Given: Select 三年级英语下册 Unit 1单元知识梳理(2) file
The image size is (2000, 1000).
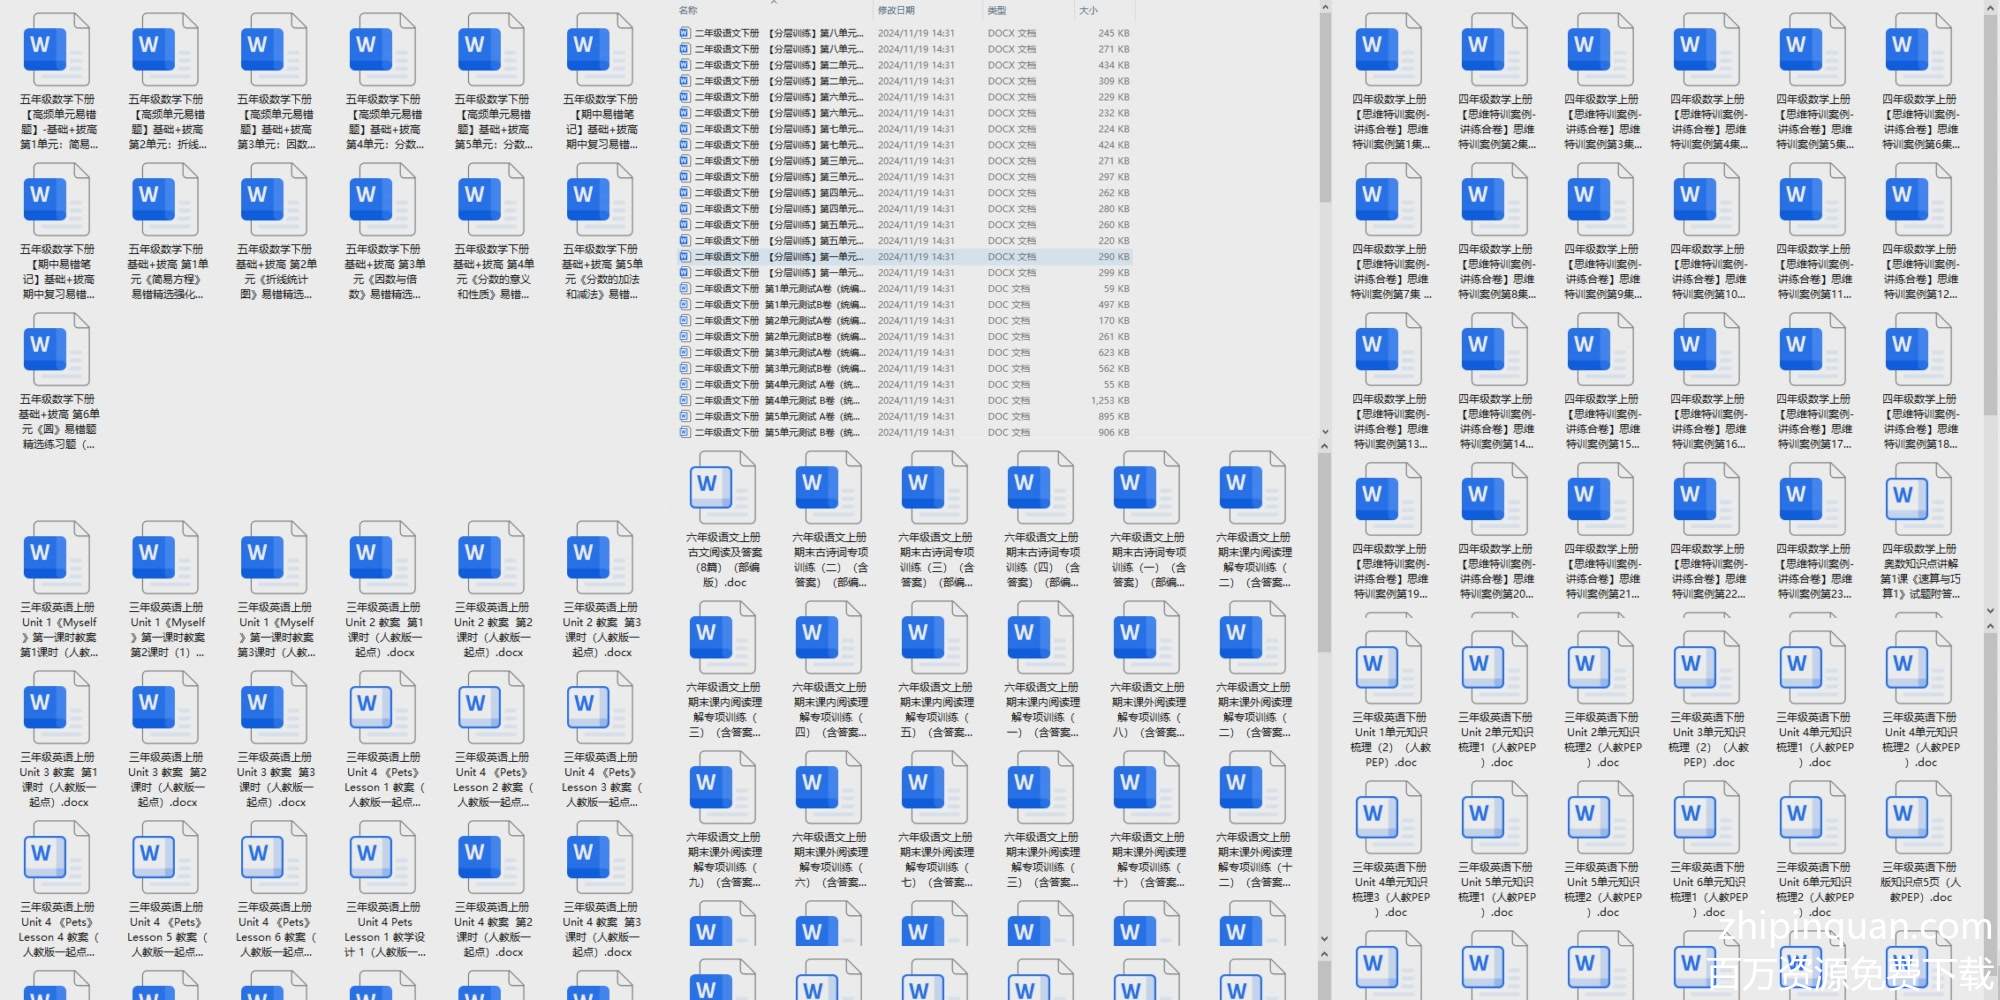Looking at the screenshot, I should [1389, 668].
